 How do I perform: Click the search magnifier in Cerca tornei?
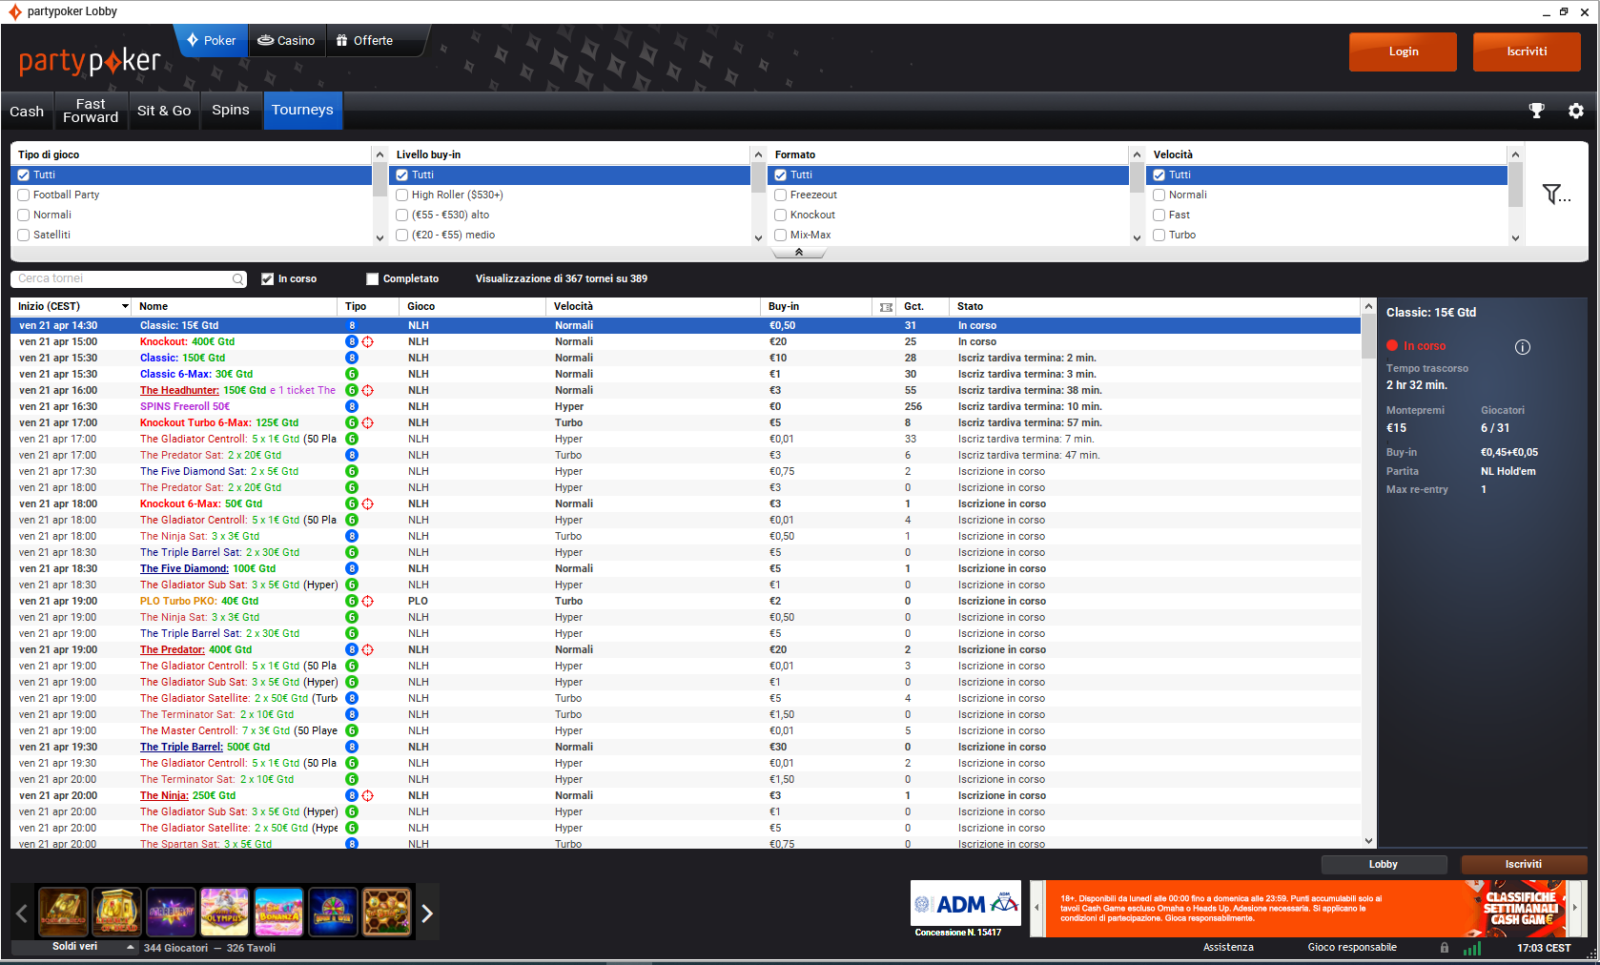coord(238,279)
